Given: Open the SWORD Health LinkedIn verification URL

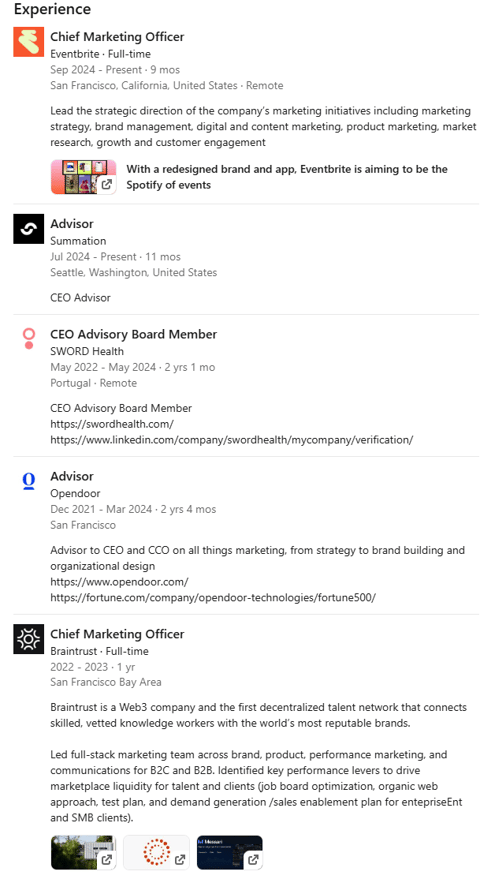Looking at the screenshot, I should coord(232,440).
